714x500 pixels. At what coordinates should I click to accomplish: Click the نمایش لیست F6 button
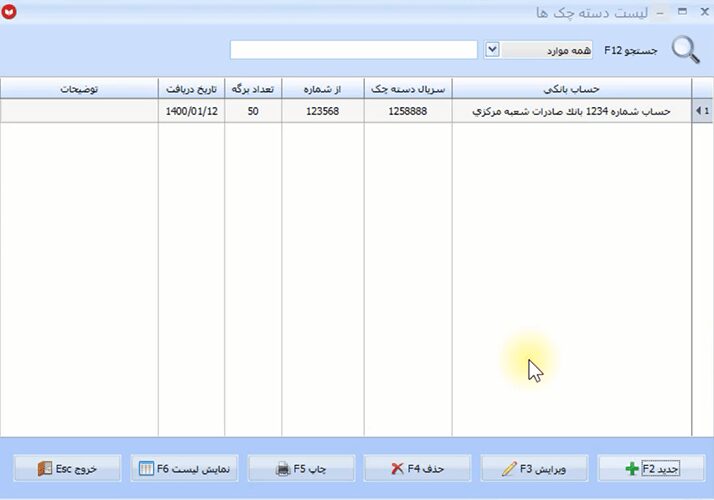pos(184,468)
